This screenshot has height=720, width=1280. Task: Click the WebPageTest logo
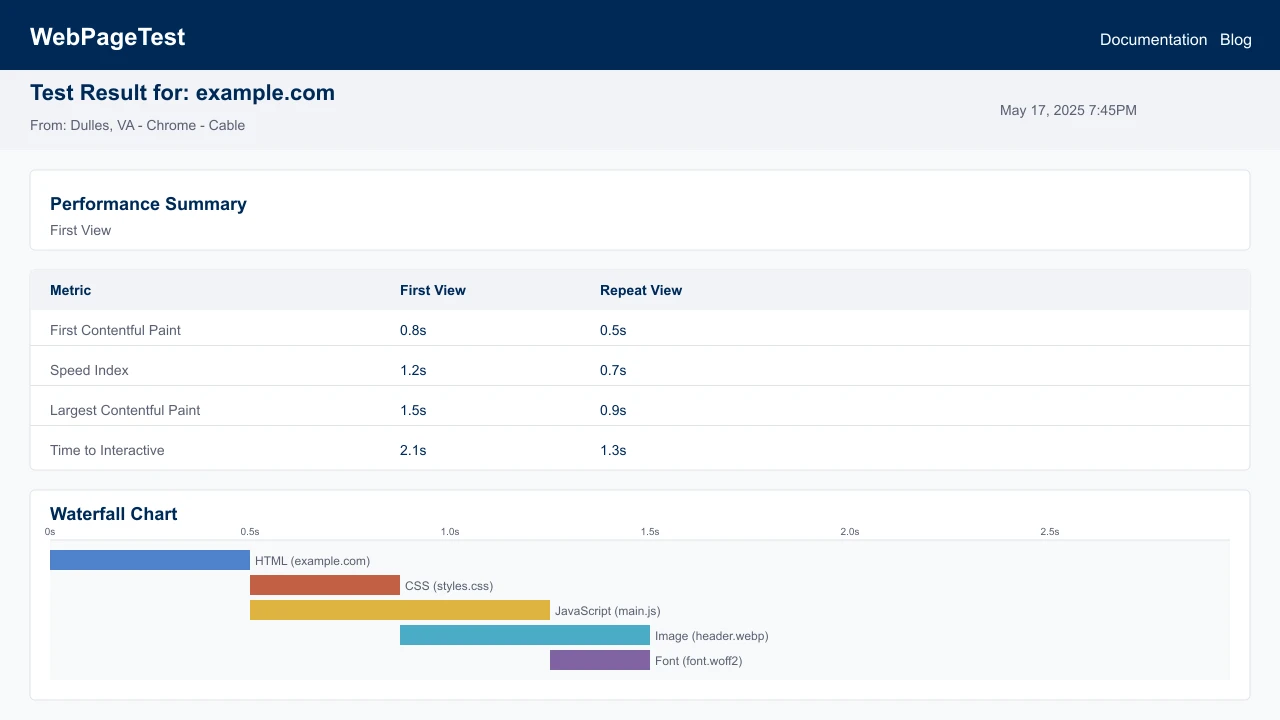point(108,37)
